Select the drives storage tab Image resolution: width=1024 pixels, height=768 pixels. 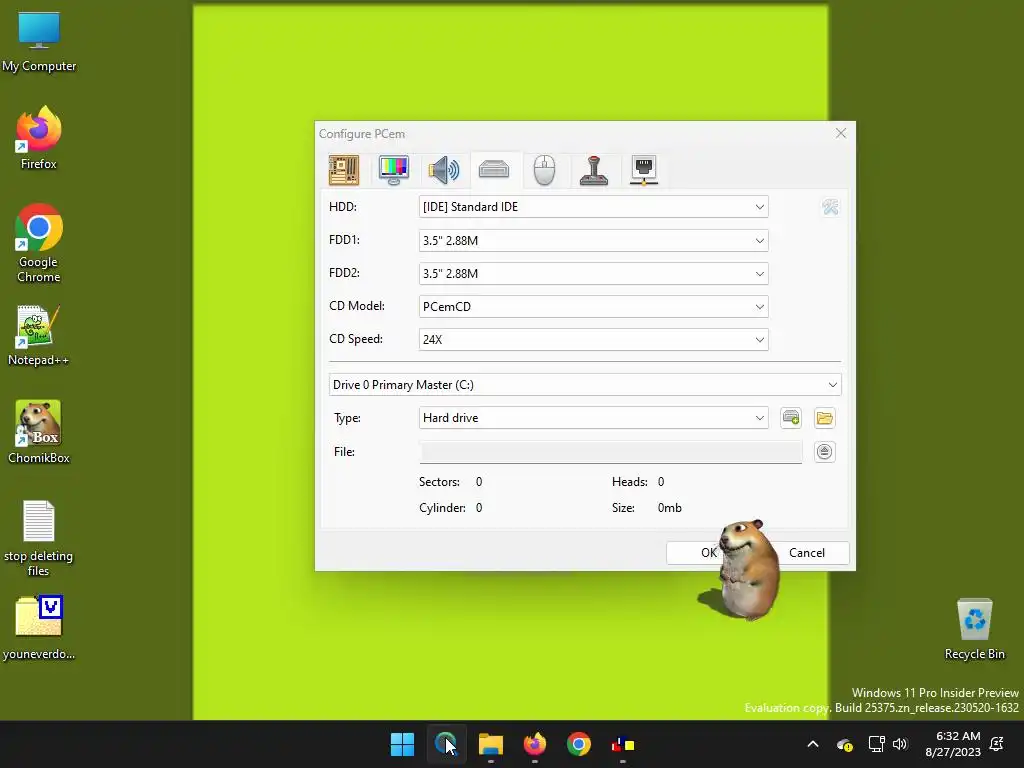494,170
